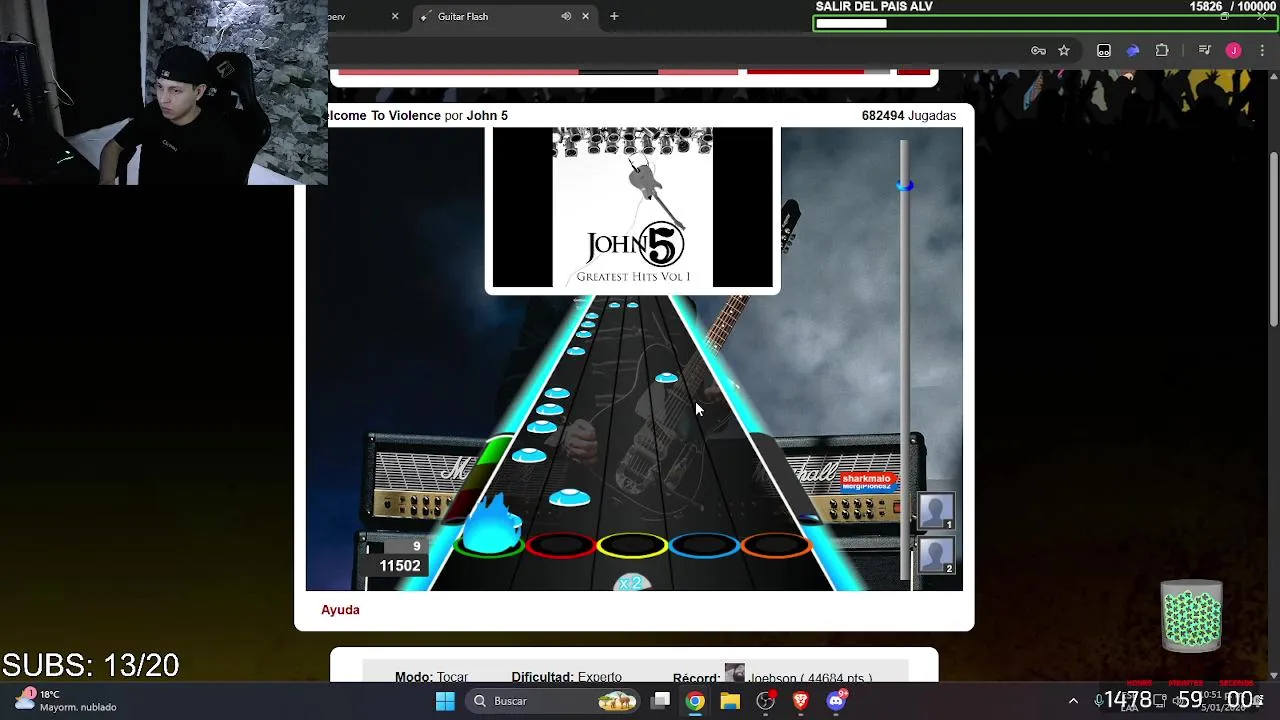Open the Chrome extensions puzzle icon

pos(1162,51)
